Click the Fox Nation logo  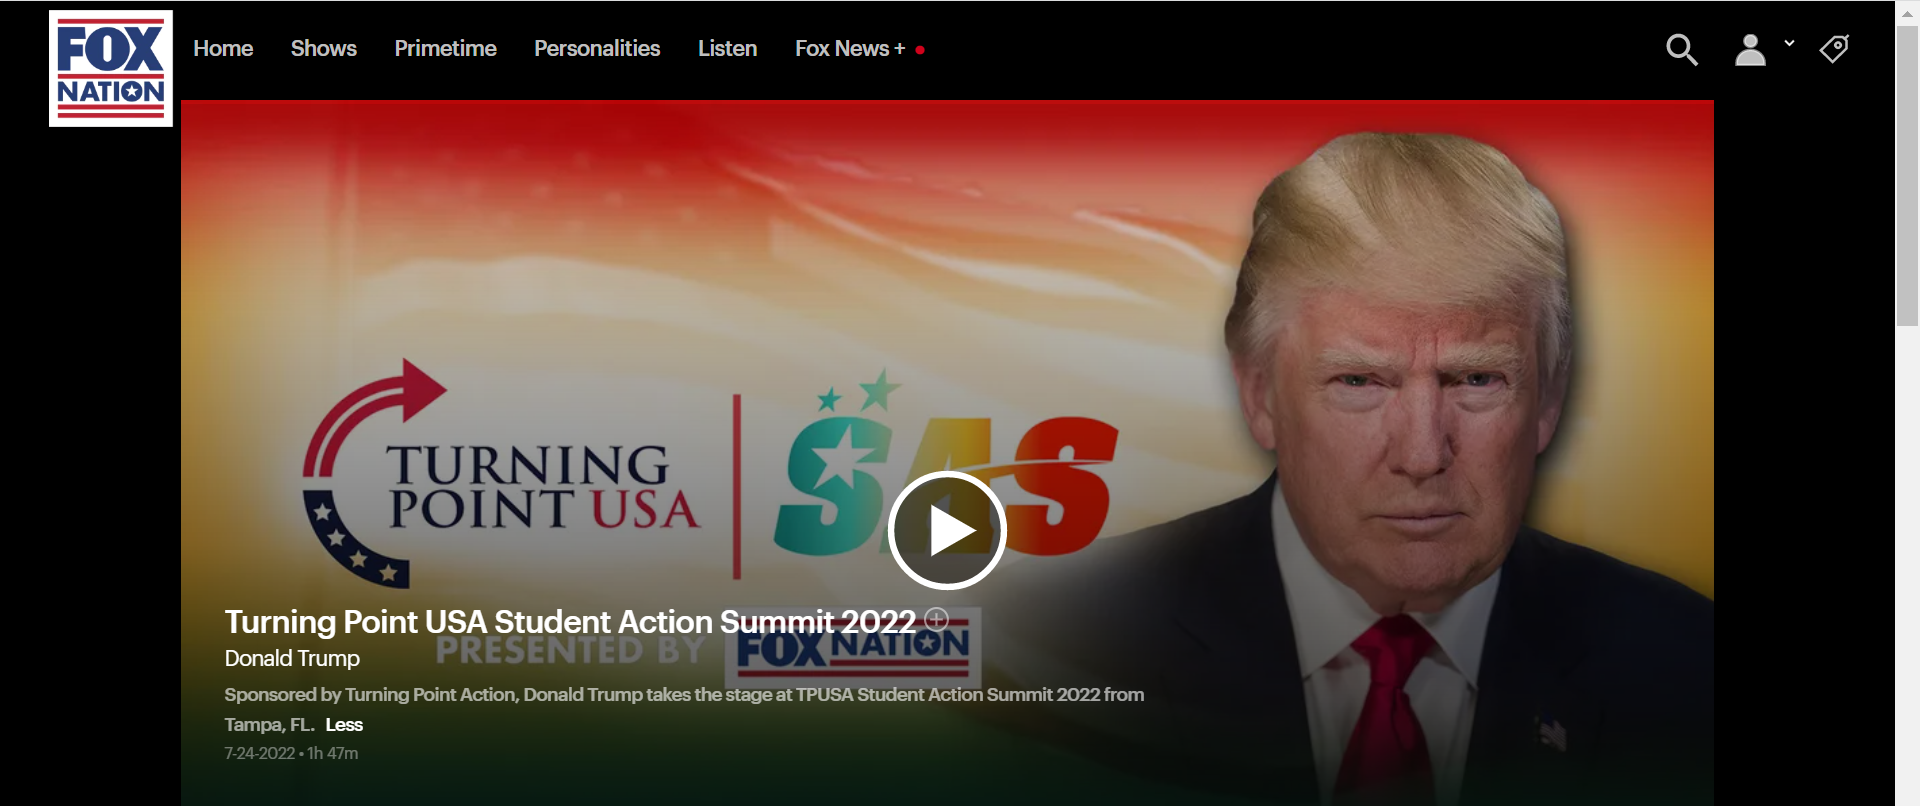pos(111,69)
